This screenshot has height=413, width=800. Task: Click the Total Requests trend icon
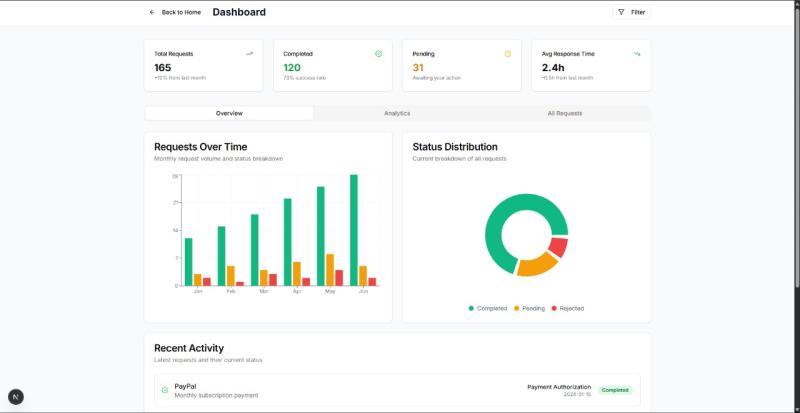[249, 53]
